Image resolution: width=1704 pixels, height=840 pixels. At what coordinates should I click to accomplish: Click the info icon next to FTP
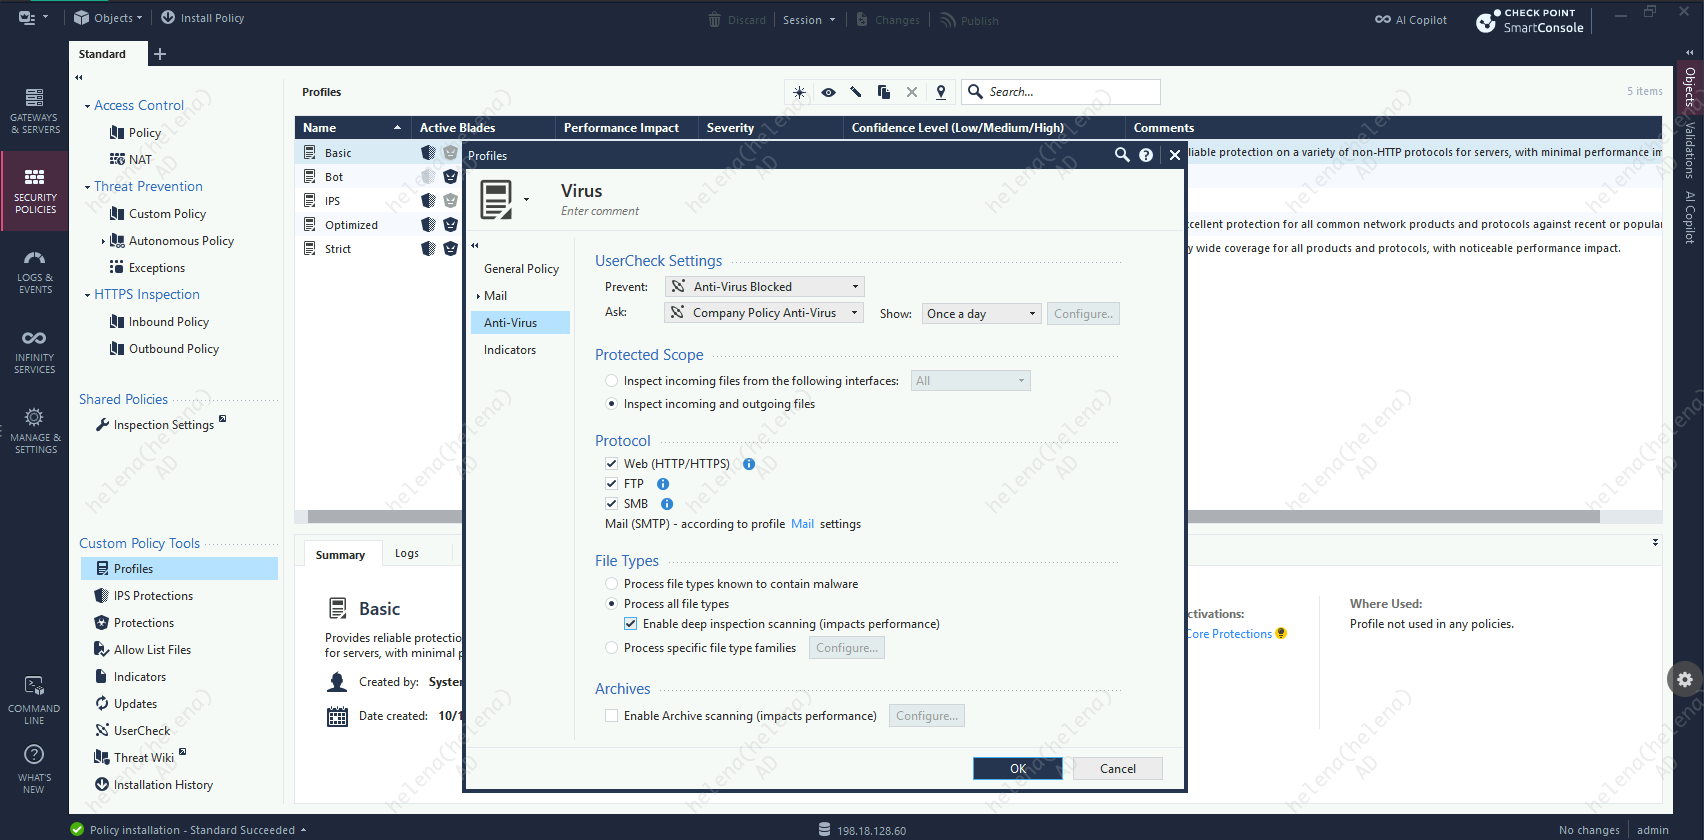click(663, 484)
